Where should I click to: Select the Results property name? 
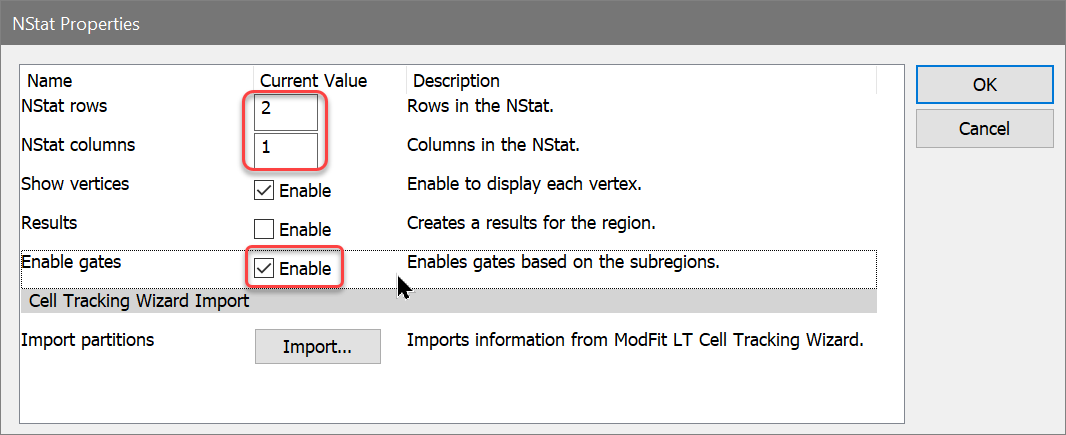(49, 223)
